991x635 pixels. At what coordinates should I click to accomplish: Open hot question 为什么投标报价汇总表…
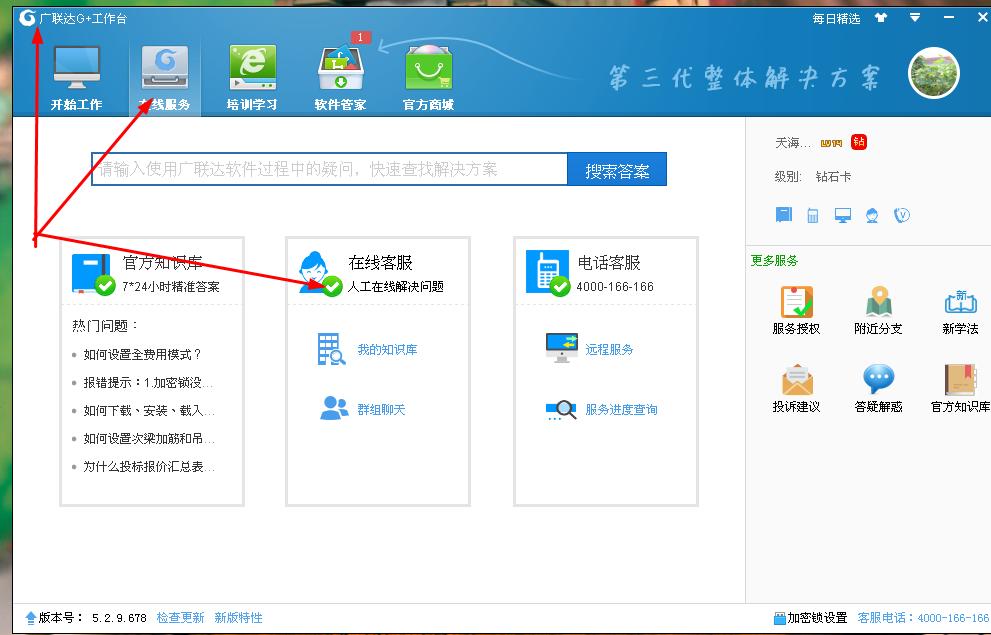coord(149,467)
